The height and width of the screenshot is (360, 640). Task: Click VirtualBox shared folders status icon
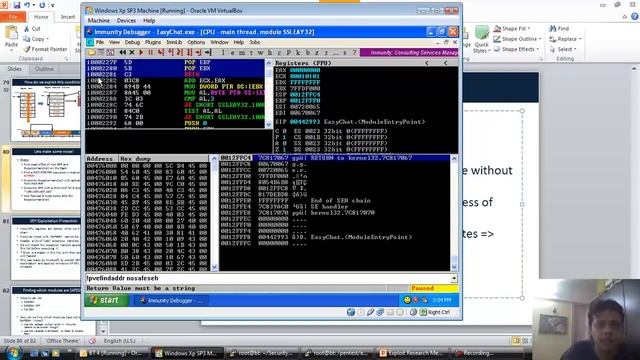[x=390, y=312]
